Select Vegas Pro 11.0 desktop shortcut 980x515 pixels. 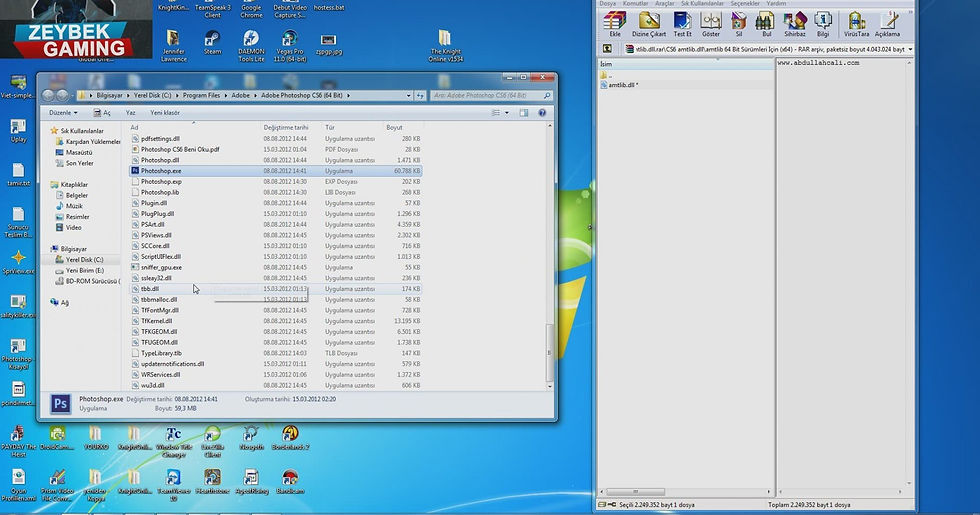click(289, 46)
